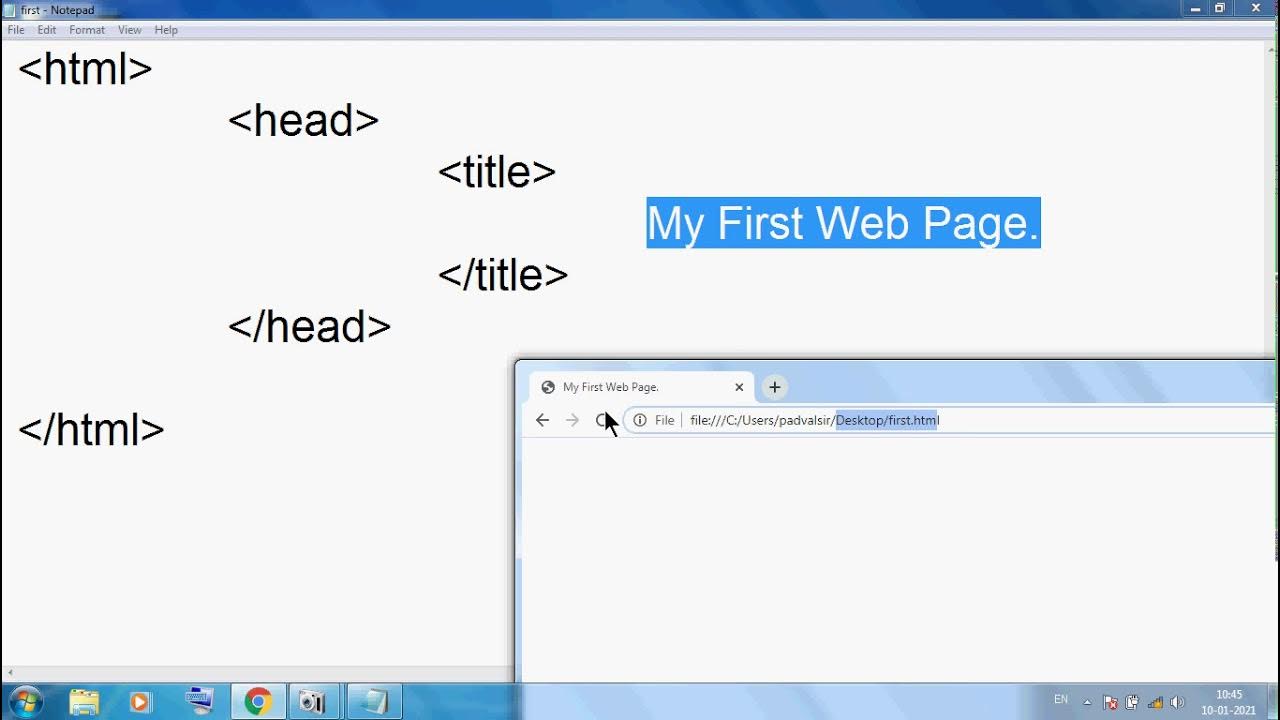This screenshot has height=720, width=1280.
Task: Close the 'My First Web Page.' browser tab
Action: click(739, 387)
